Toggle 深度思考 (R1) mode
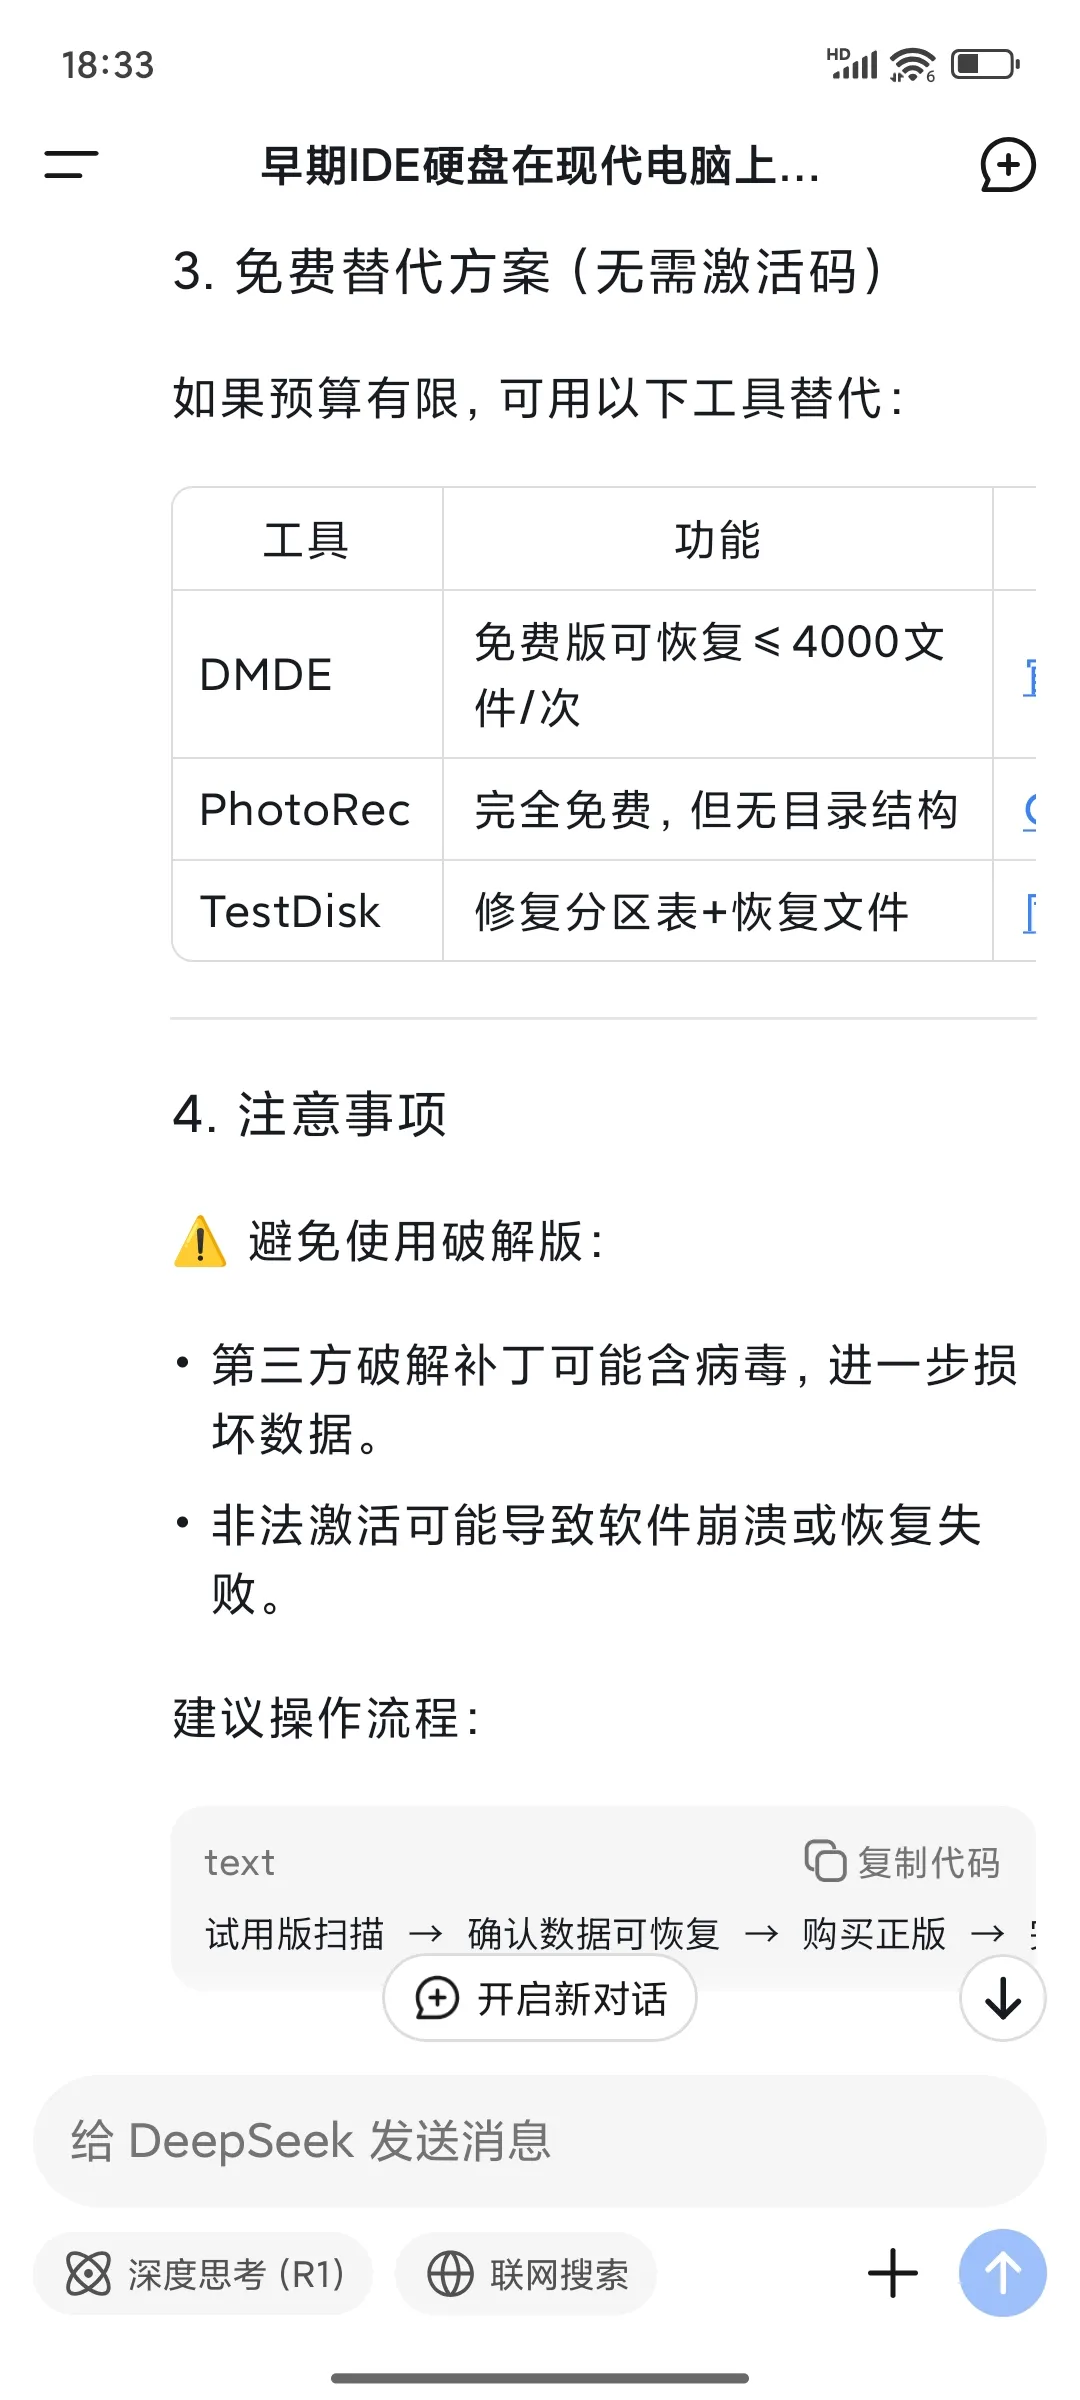Image resolution: width=1080 pixels, height=2400 pixels. click(204, 2274)
